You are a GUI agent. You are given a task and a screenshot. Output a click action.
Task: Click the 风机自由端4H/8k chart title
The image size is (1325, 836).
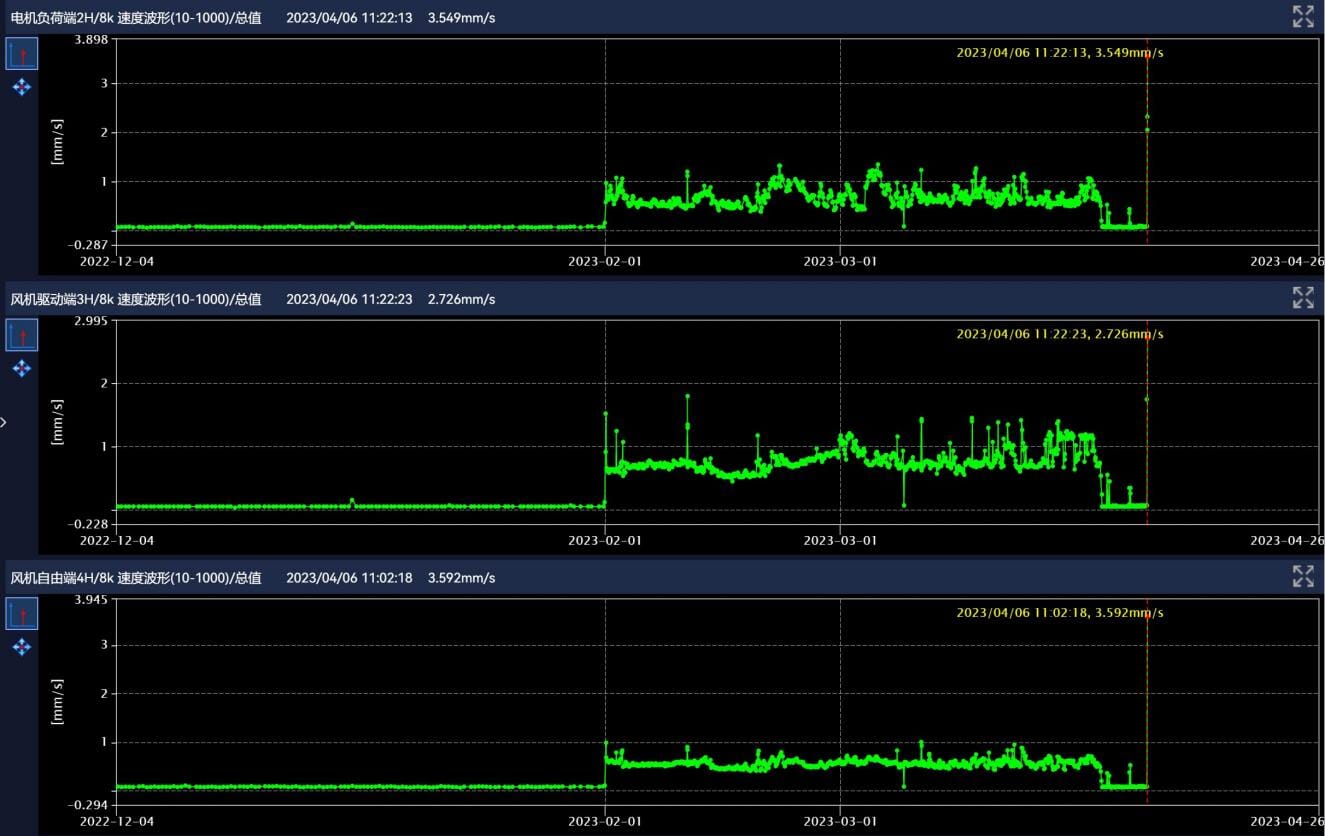tap(136, 578)
